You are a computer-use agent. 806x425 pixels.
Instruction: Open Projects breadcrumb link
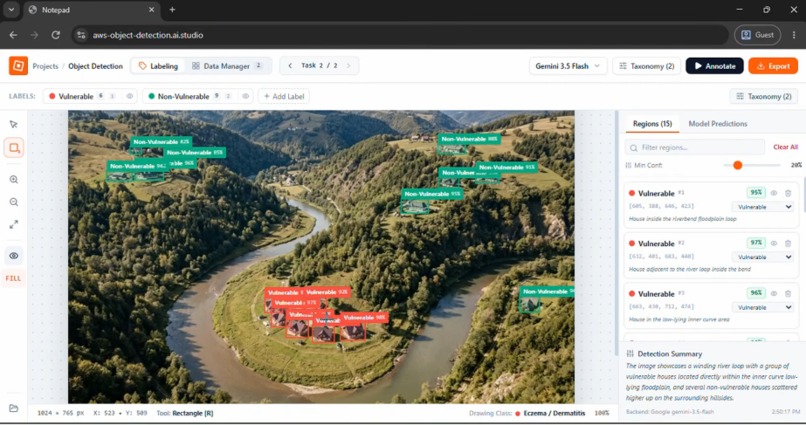45,66
